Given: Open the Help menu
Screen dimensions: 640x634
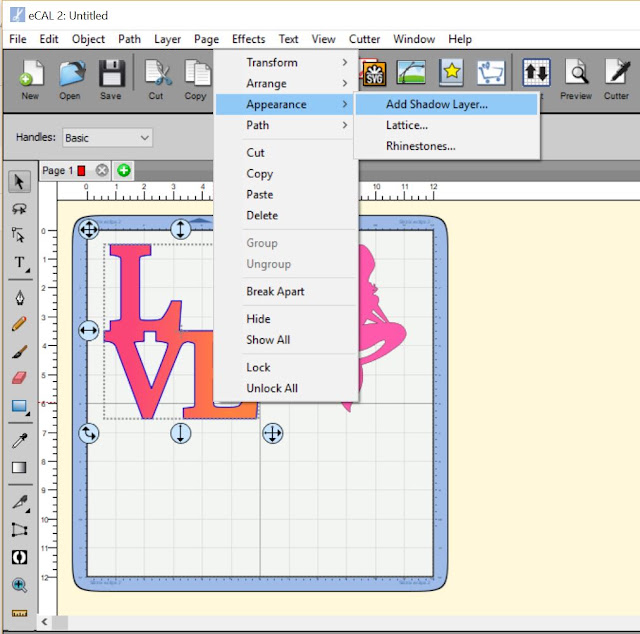Looking at the screenshot, I should (x=460, y=39).
